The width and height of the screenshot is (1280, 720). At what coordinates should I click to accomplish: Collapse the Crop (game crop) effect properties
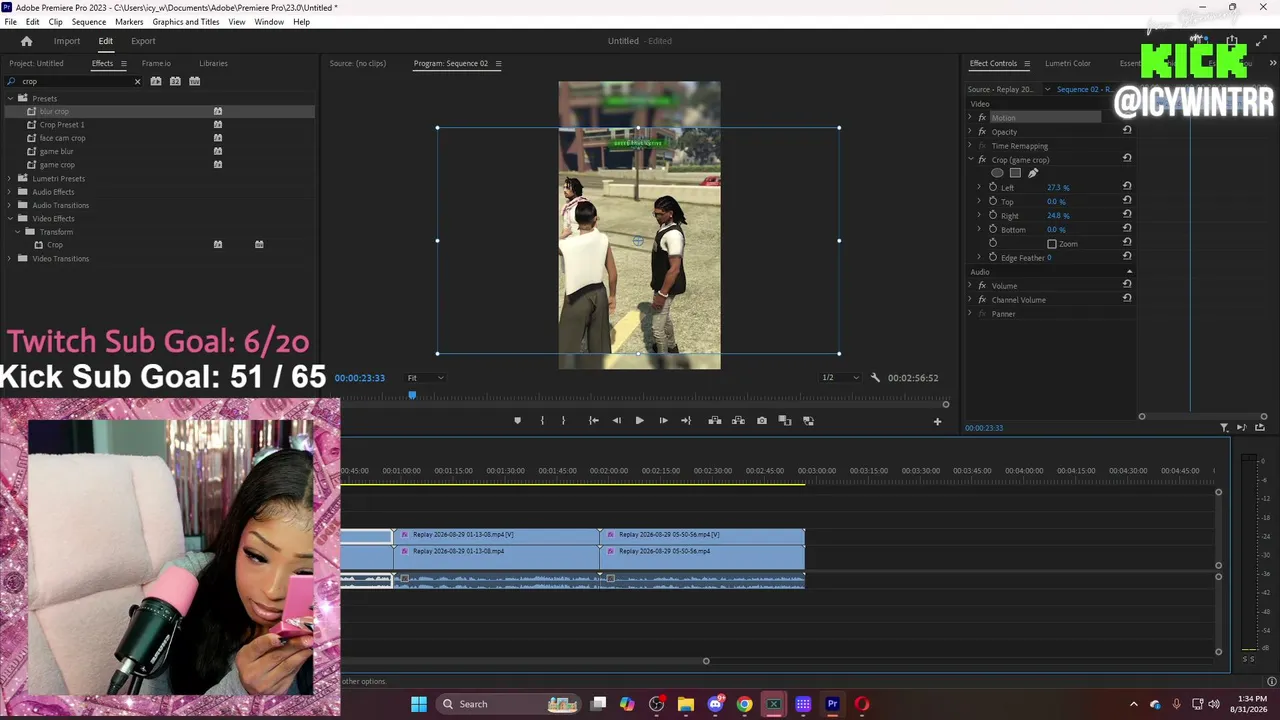click(970, 160)
